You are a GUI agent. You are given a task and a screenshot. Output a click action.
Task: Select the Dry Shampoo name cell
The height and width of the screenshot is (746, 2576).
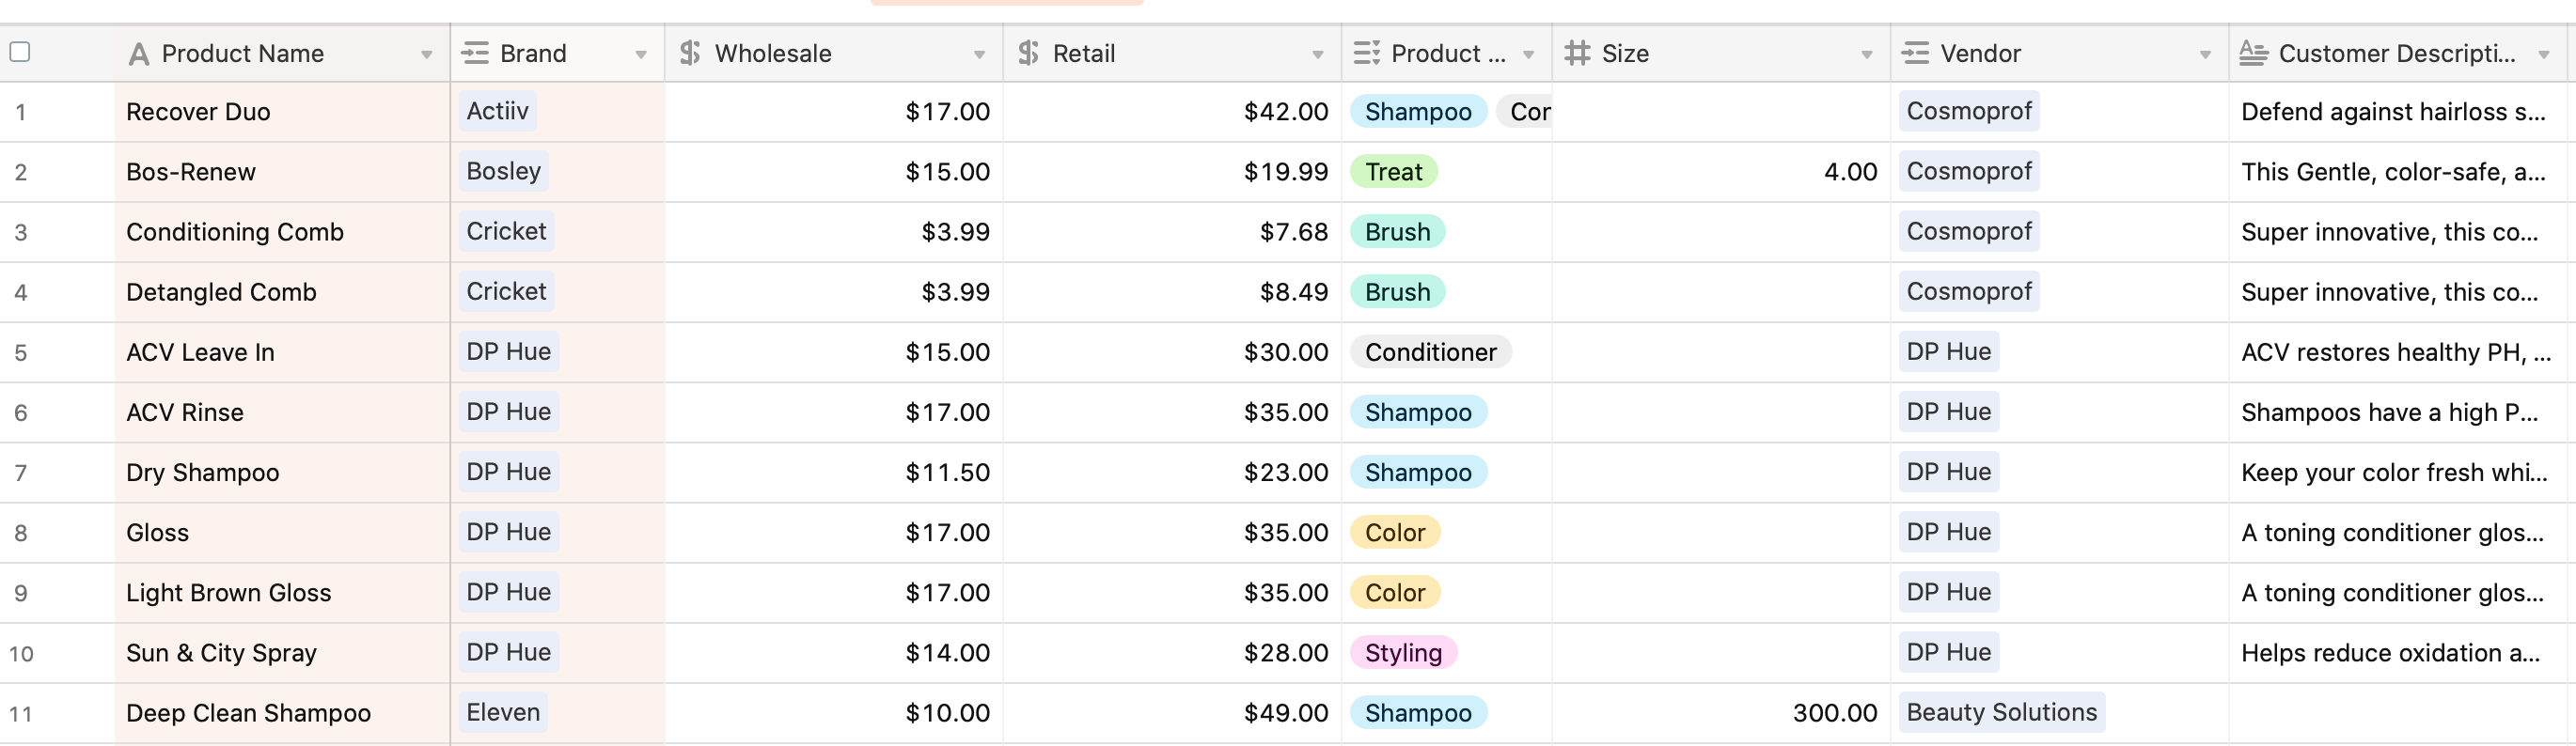click(x=282, y=472)
